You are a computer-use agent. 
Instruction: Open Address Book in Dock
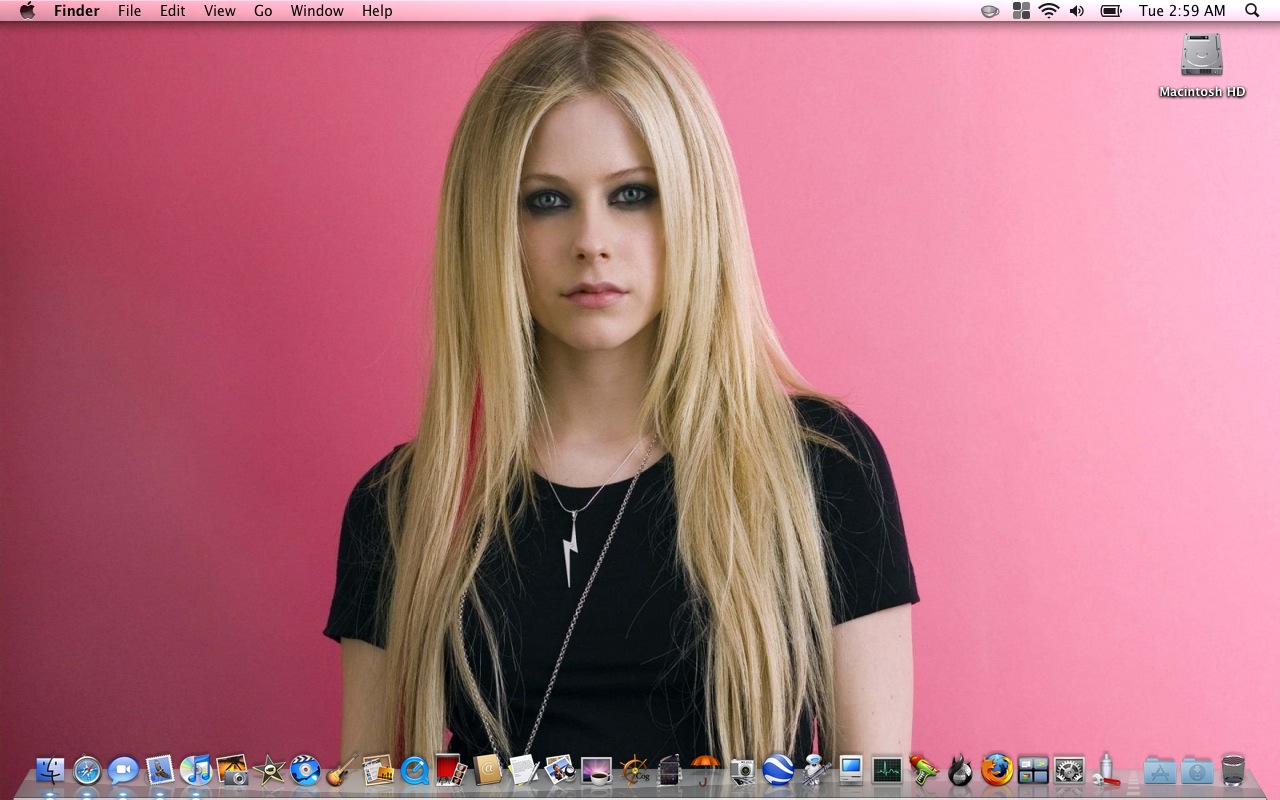[x=488, y=770]
